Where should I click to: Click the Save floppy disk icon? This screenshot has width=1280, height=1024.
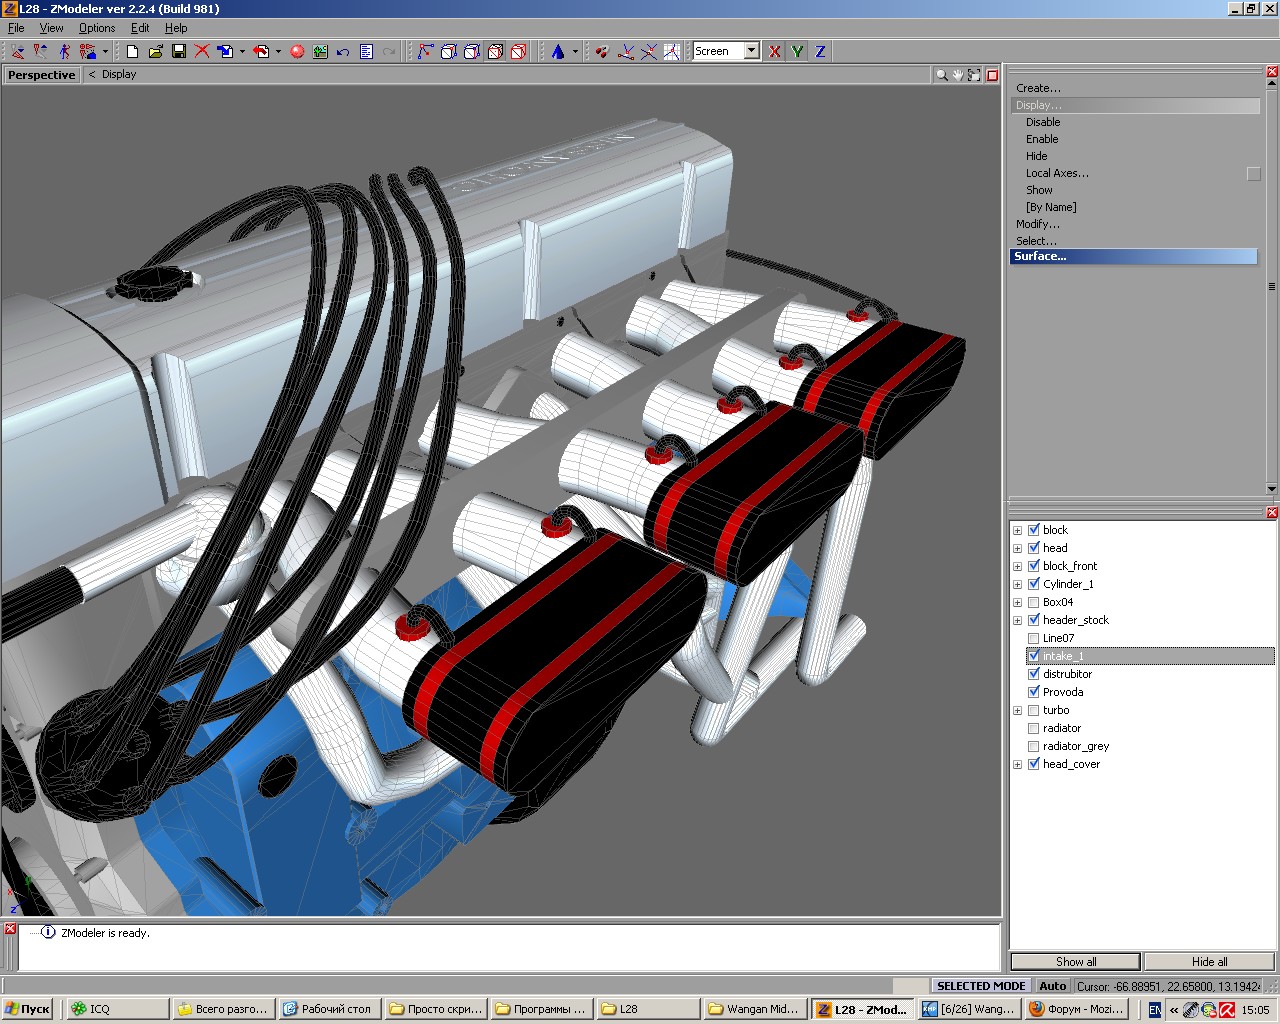tap(179, 51)
